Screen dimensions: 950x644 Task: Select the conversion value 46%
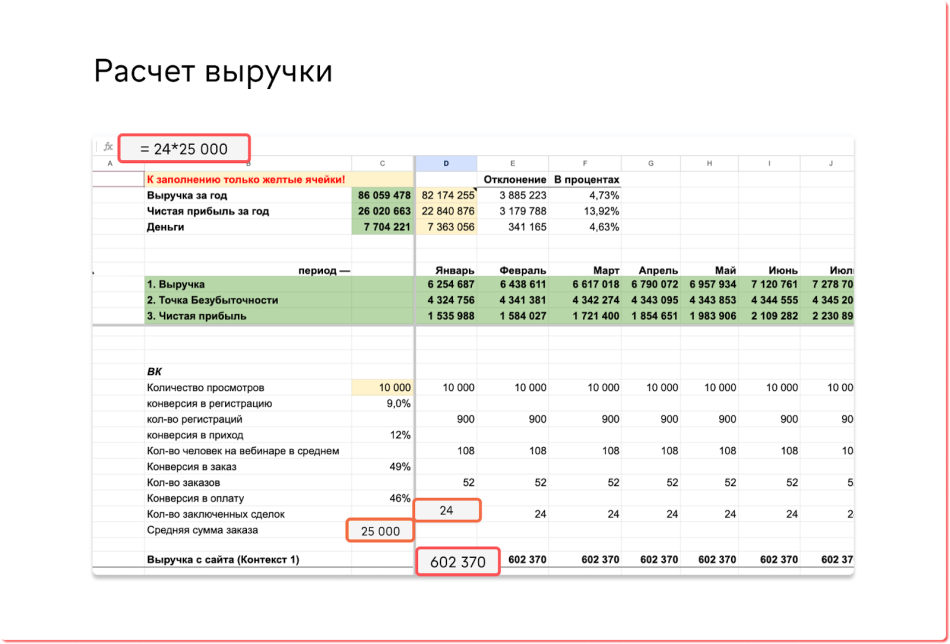pyautogui.click(x=401, y=499)
